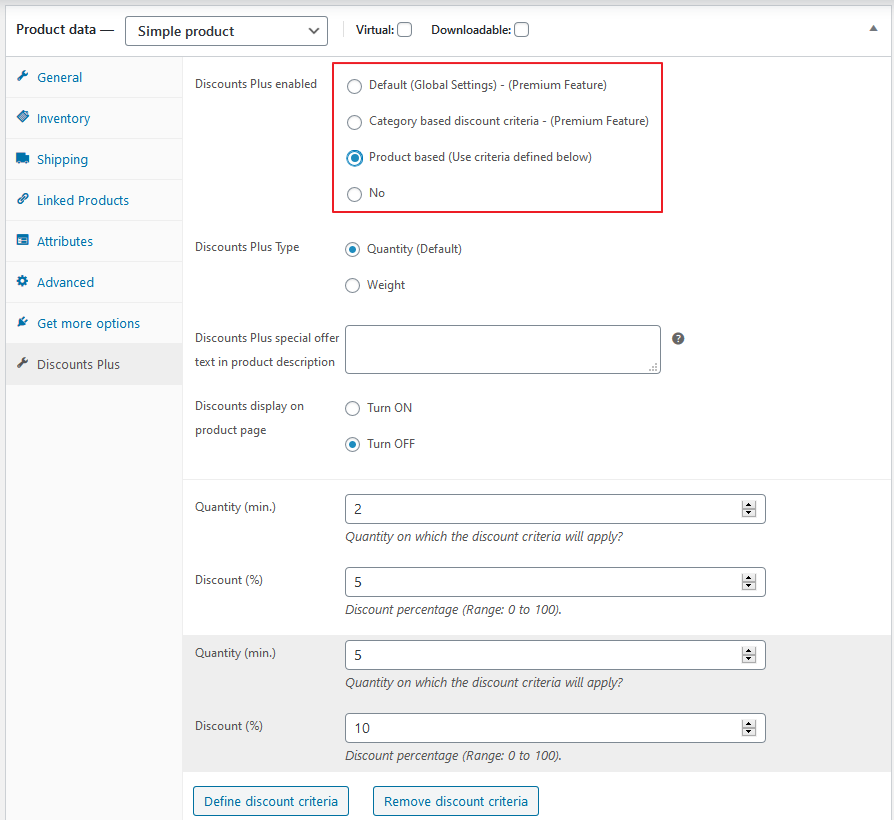Click second Discount (%) field showing 10
Viewport: 894px width, 820px height.
click(555, 728)
